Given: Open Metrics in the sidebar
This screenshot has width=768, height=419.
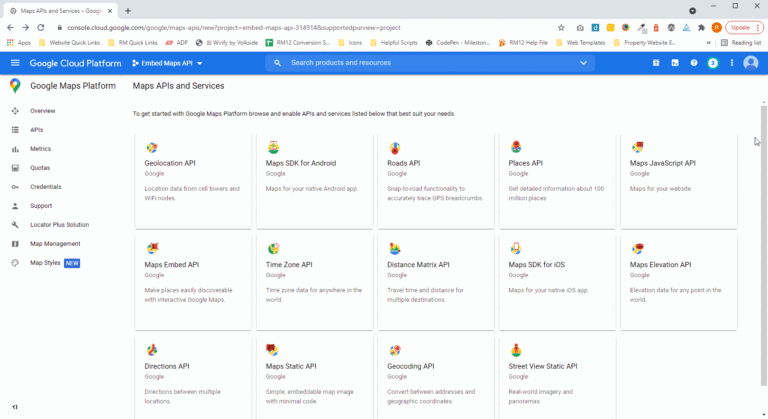Looking at the screenshot, I should pos(41,149).
